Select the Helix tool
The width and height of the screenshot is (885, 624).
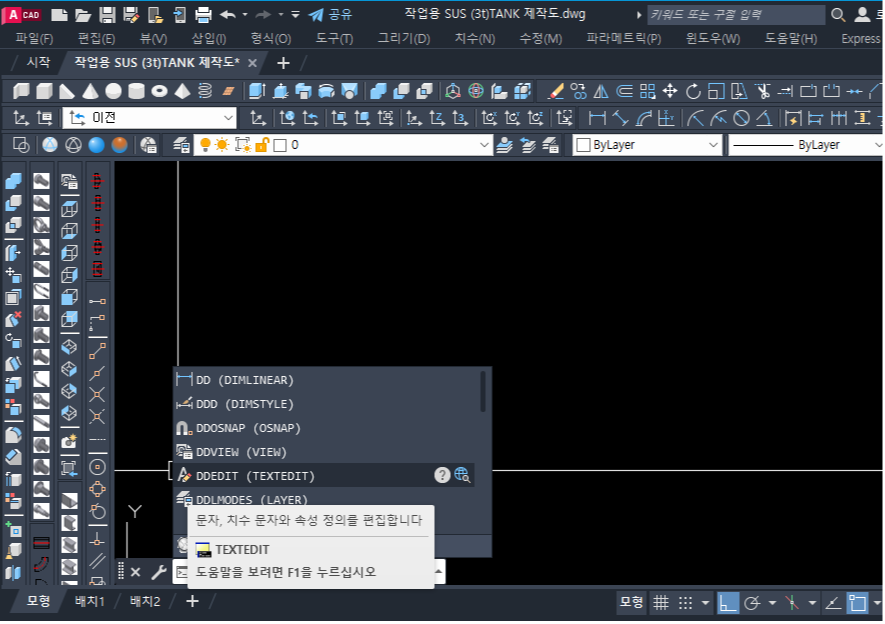(205, 91)
